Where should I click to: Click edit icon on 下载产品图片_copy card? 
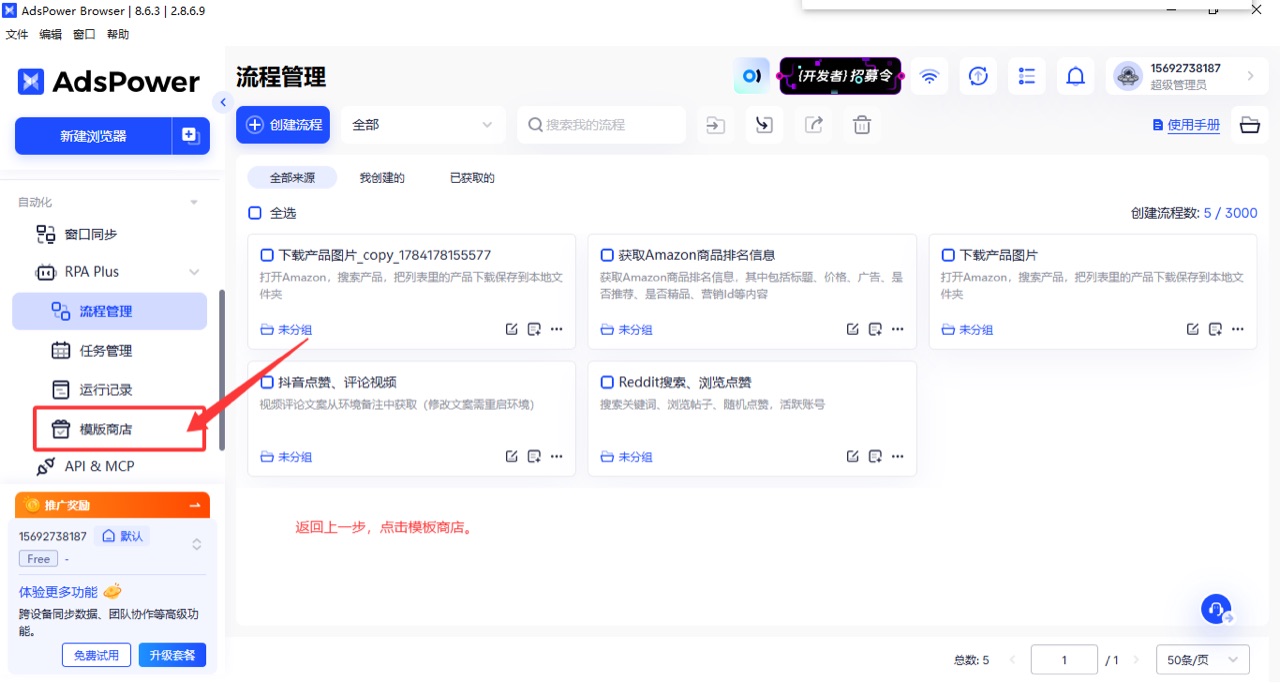(512, 329)
